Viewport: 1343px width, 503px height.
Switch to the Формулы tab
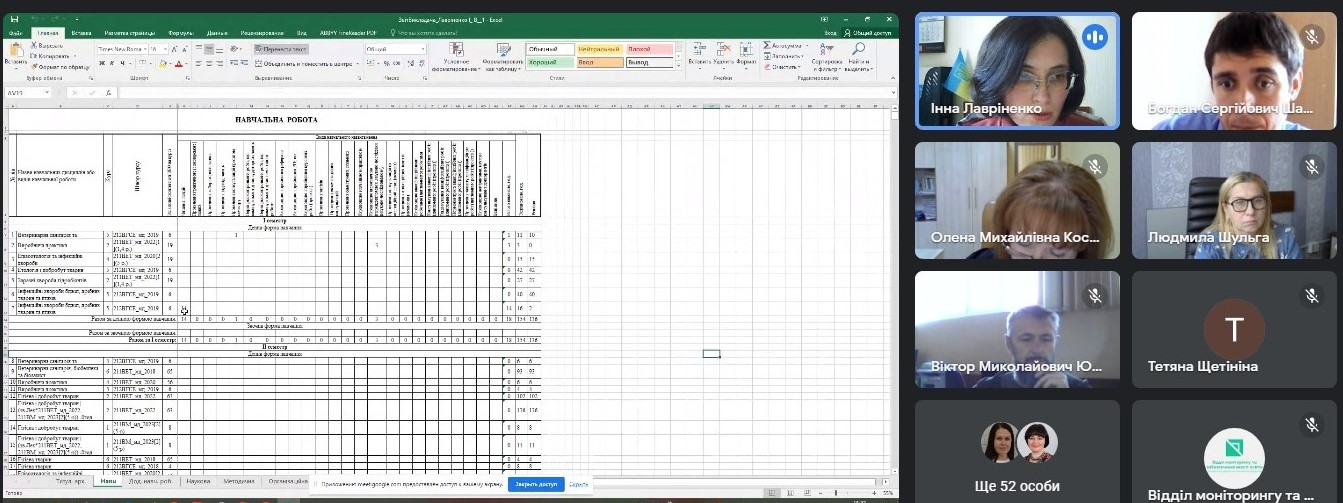(x=181, y=33)
